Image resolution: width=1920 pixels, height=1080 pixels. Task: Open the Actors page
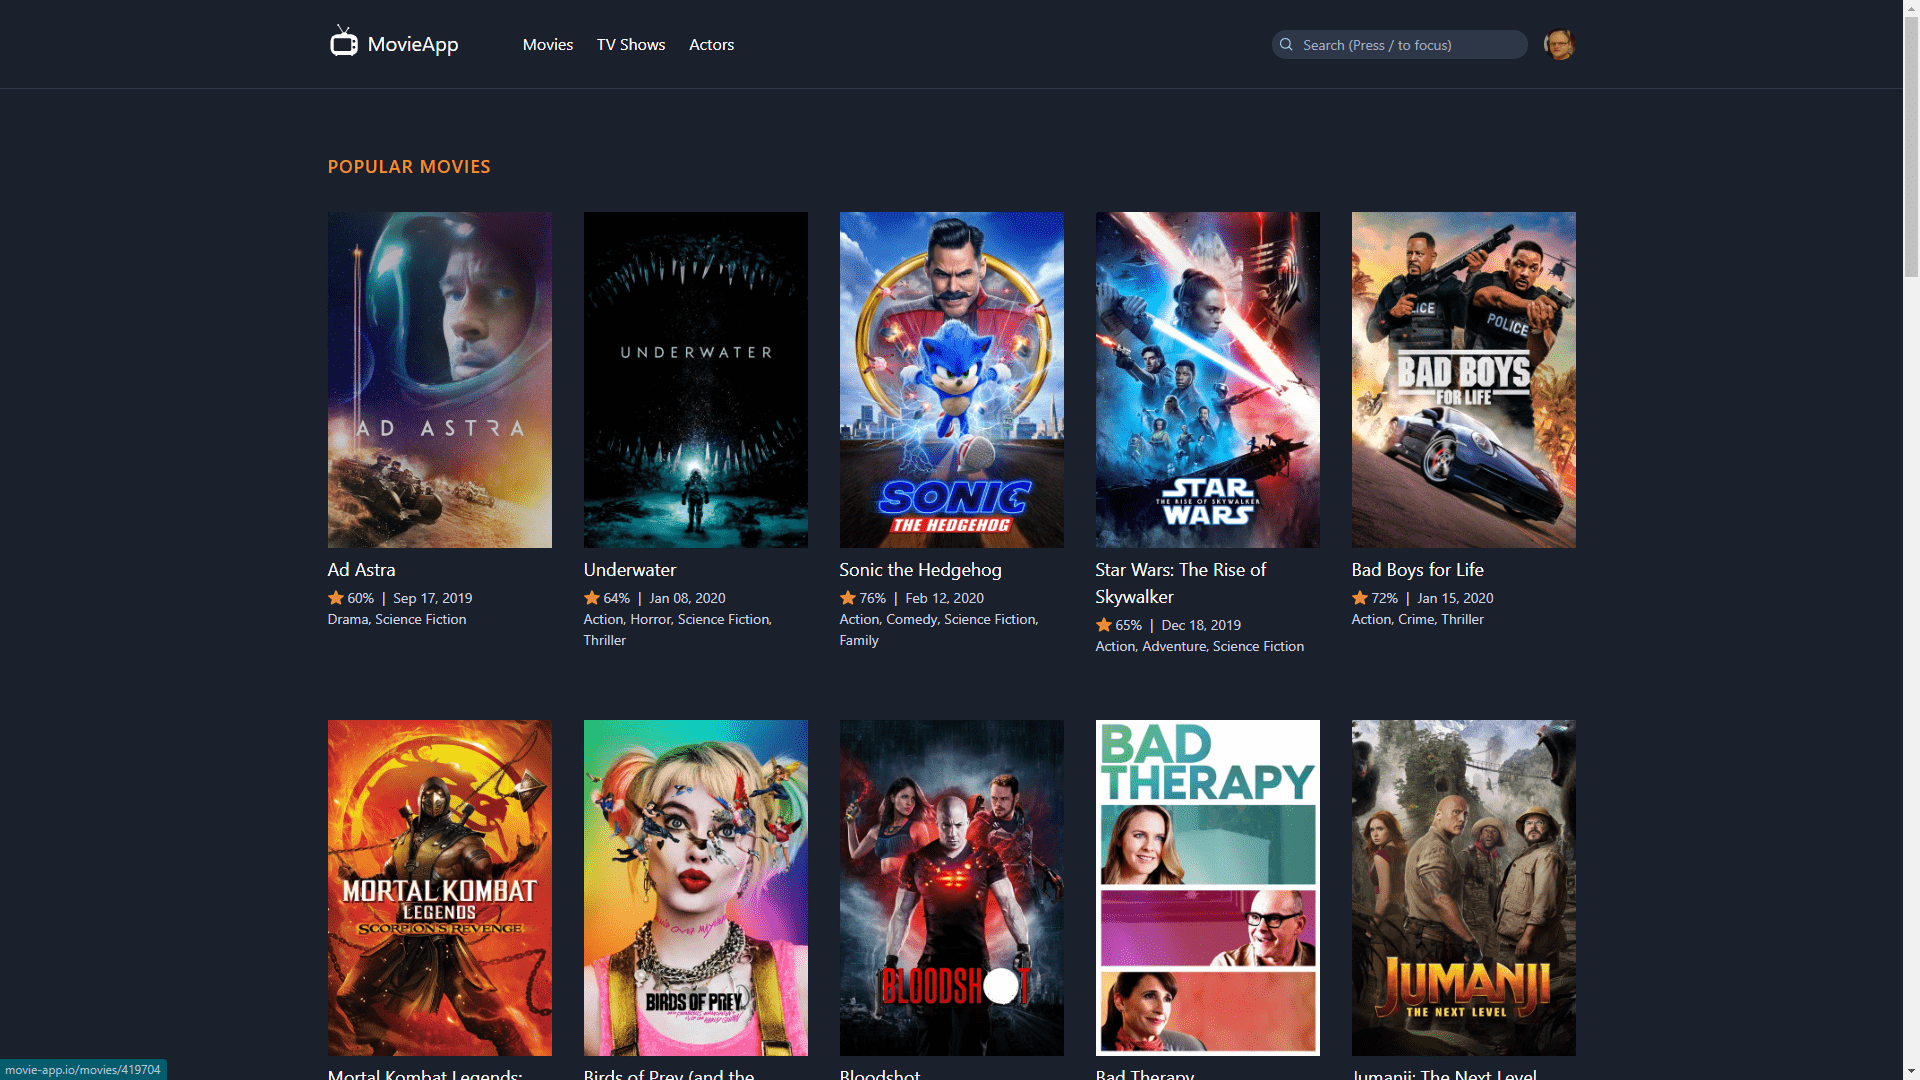[x=711, y=44]
